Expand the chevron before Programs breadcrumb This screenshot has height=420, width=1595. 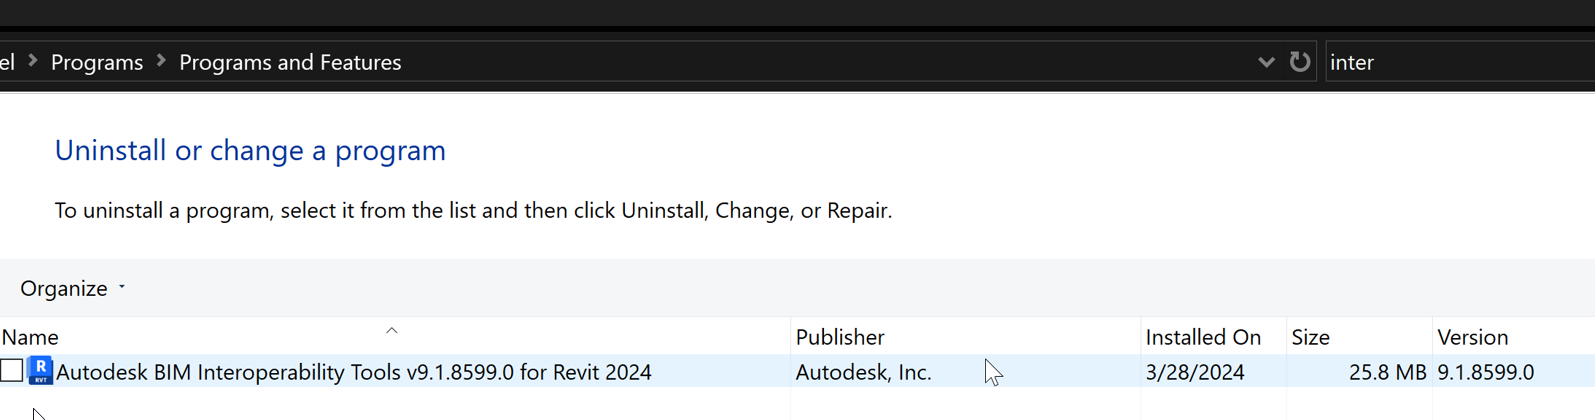(x=33, y=62)
